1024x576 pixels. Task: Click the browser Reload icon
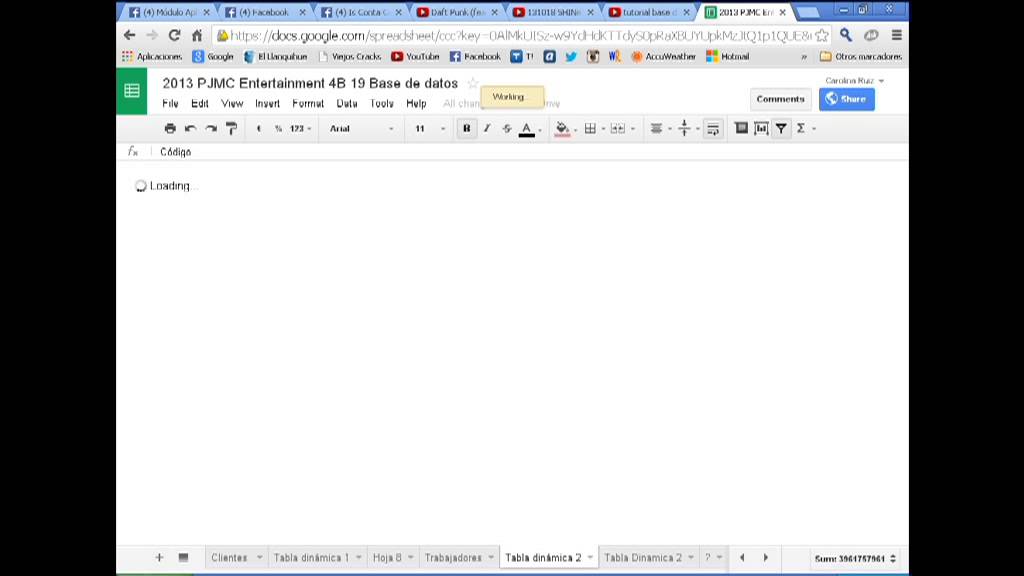point(174,35)
